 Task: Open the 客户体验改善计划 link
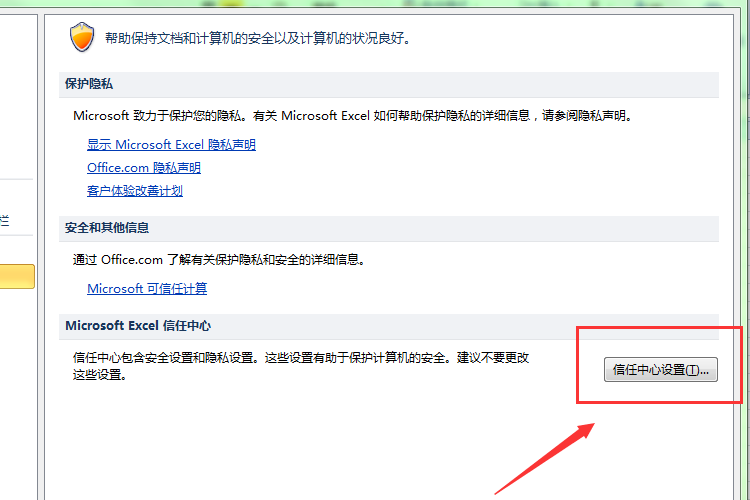134,191
